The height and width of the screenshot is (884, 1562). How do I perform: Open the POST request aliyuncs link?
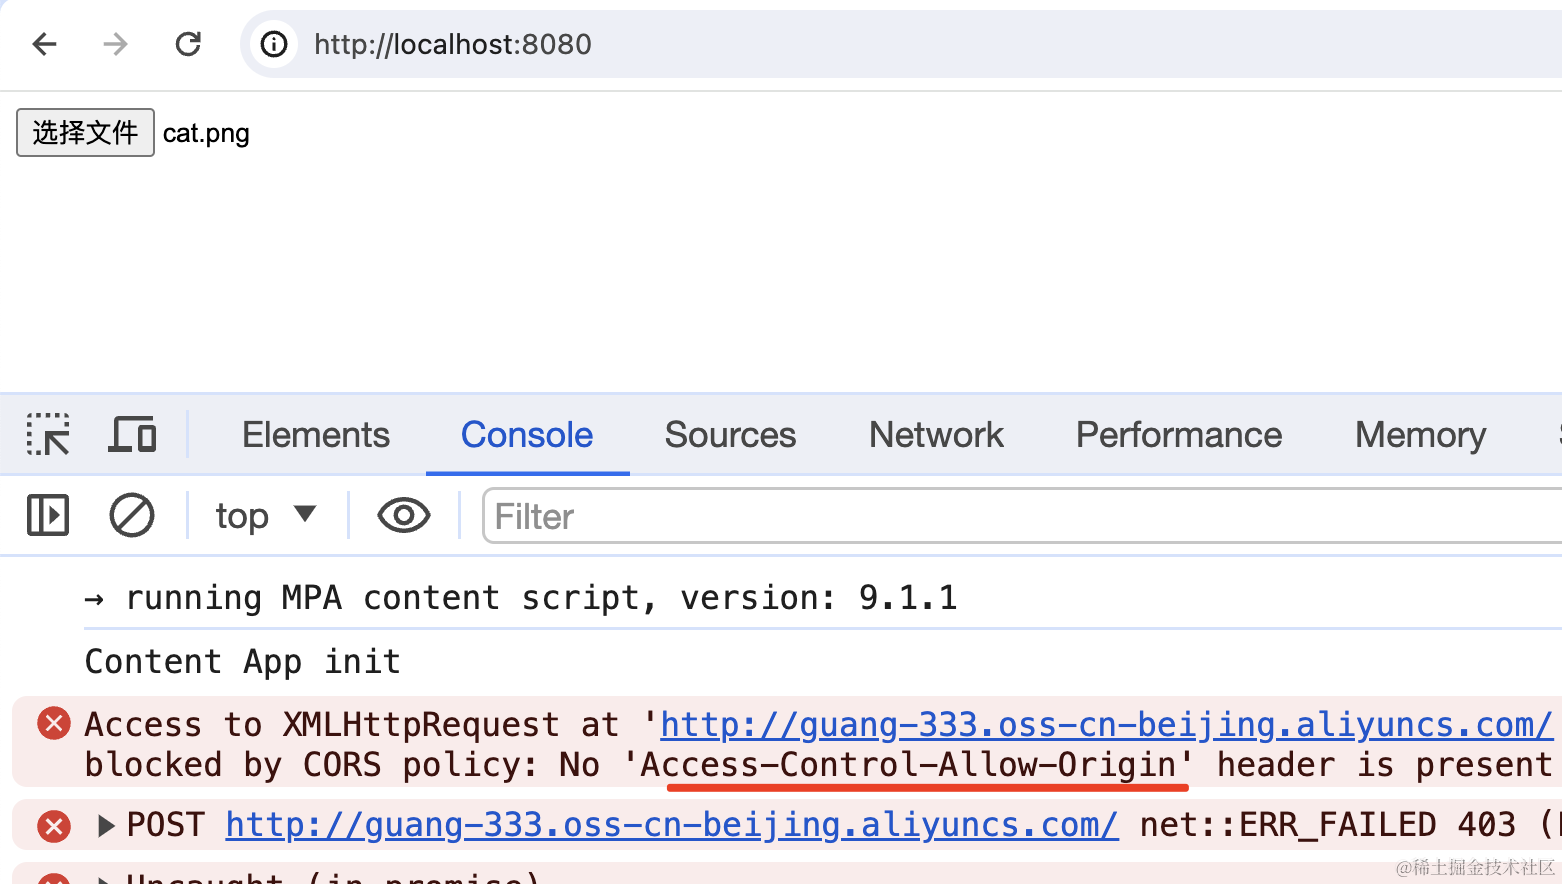pyautogui.click(x=672, y=825)
